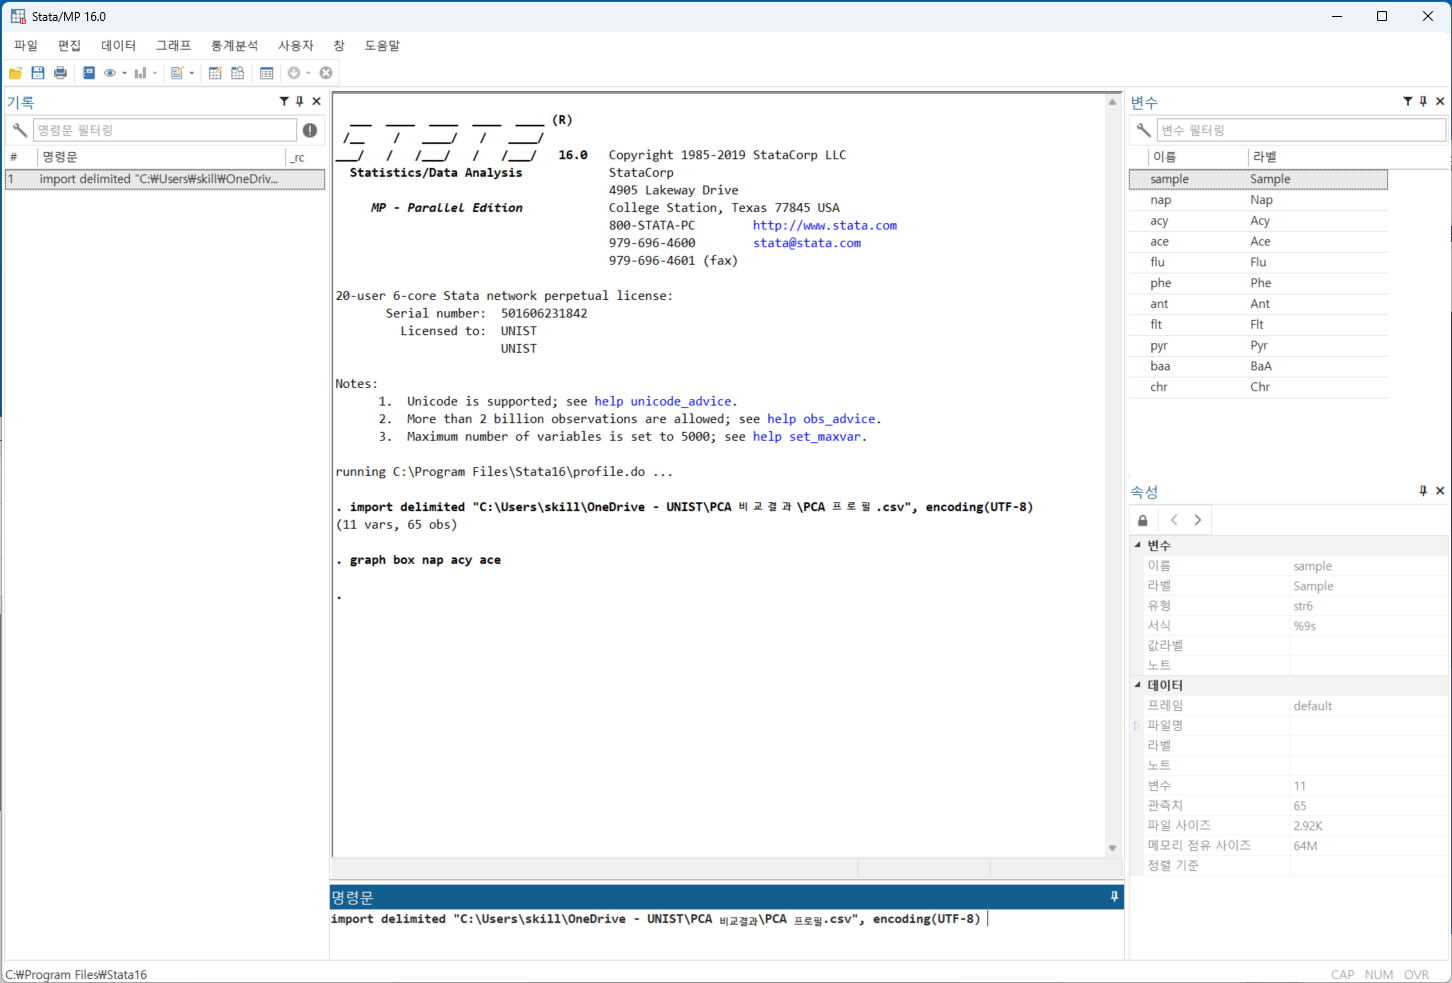Open the More button dropdown arrow
1452x983 pixels.
(308, 73)
